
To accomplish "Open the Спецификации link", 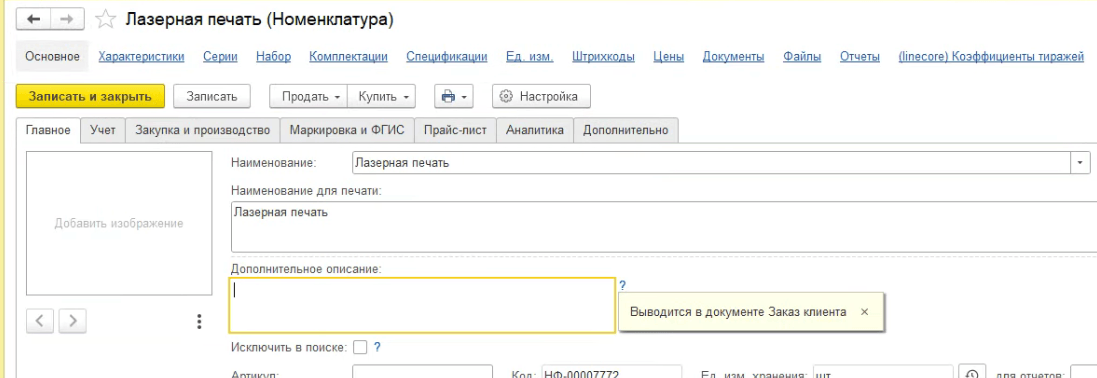I will [x=447, y=57].
